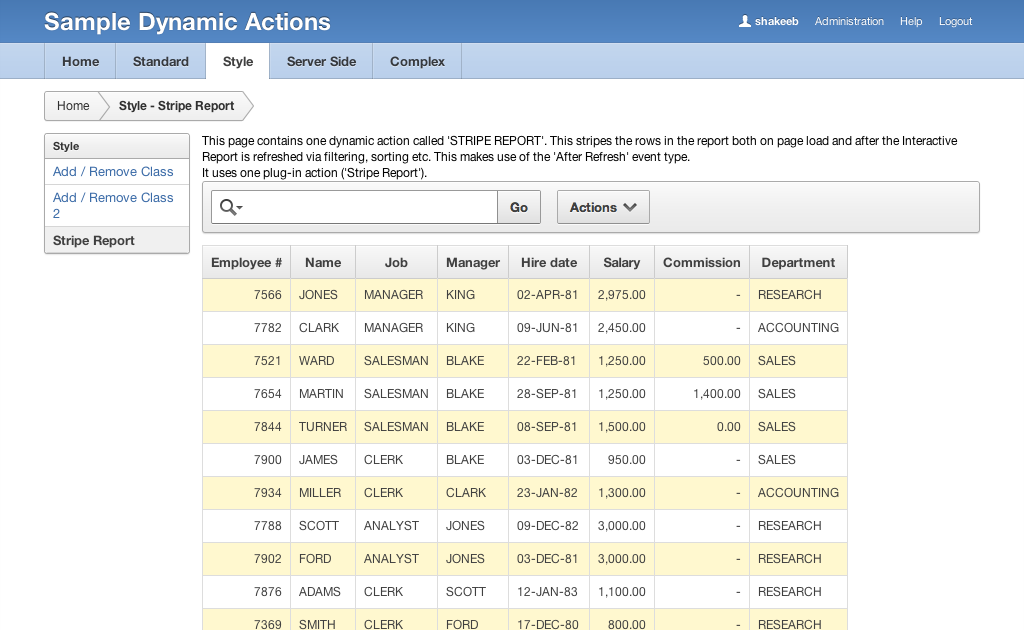1024x630 pixels.
Task: Open the Standard tab
Action: coord(161,61)
